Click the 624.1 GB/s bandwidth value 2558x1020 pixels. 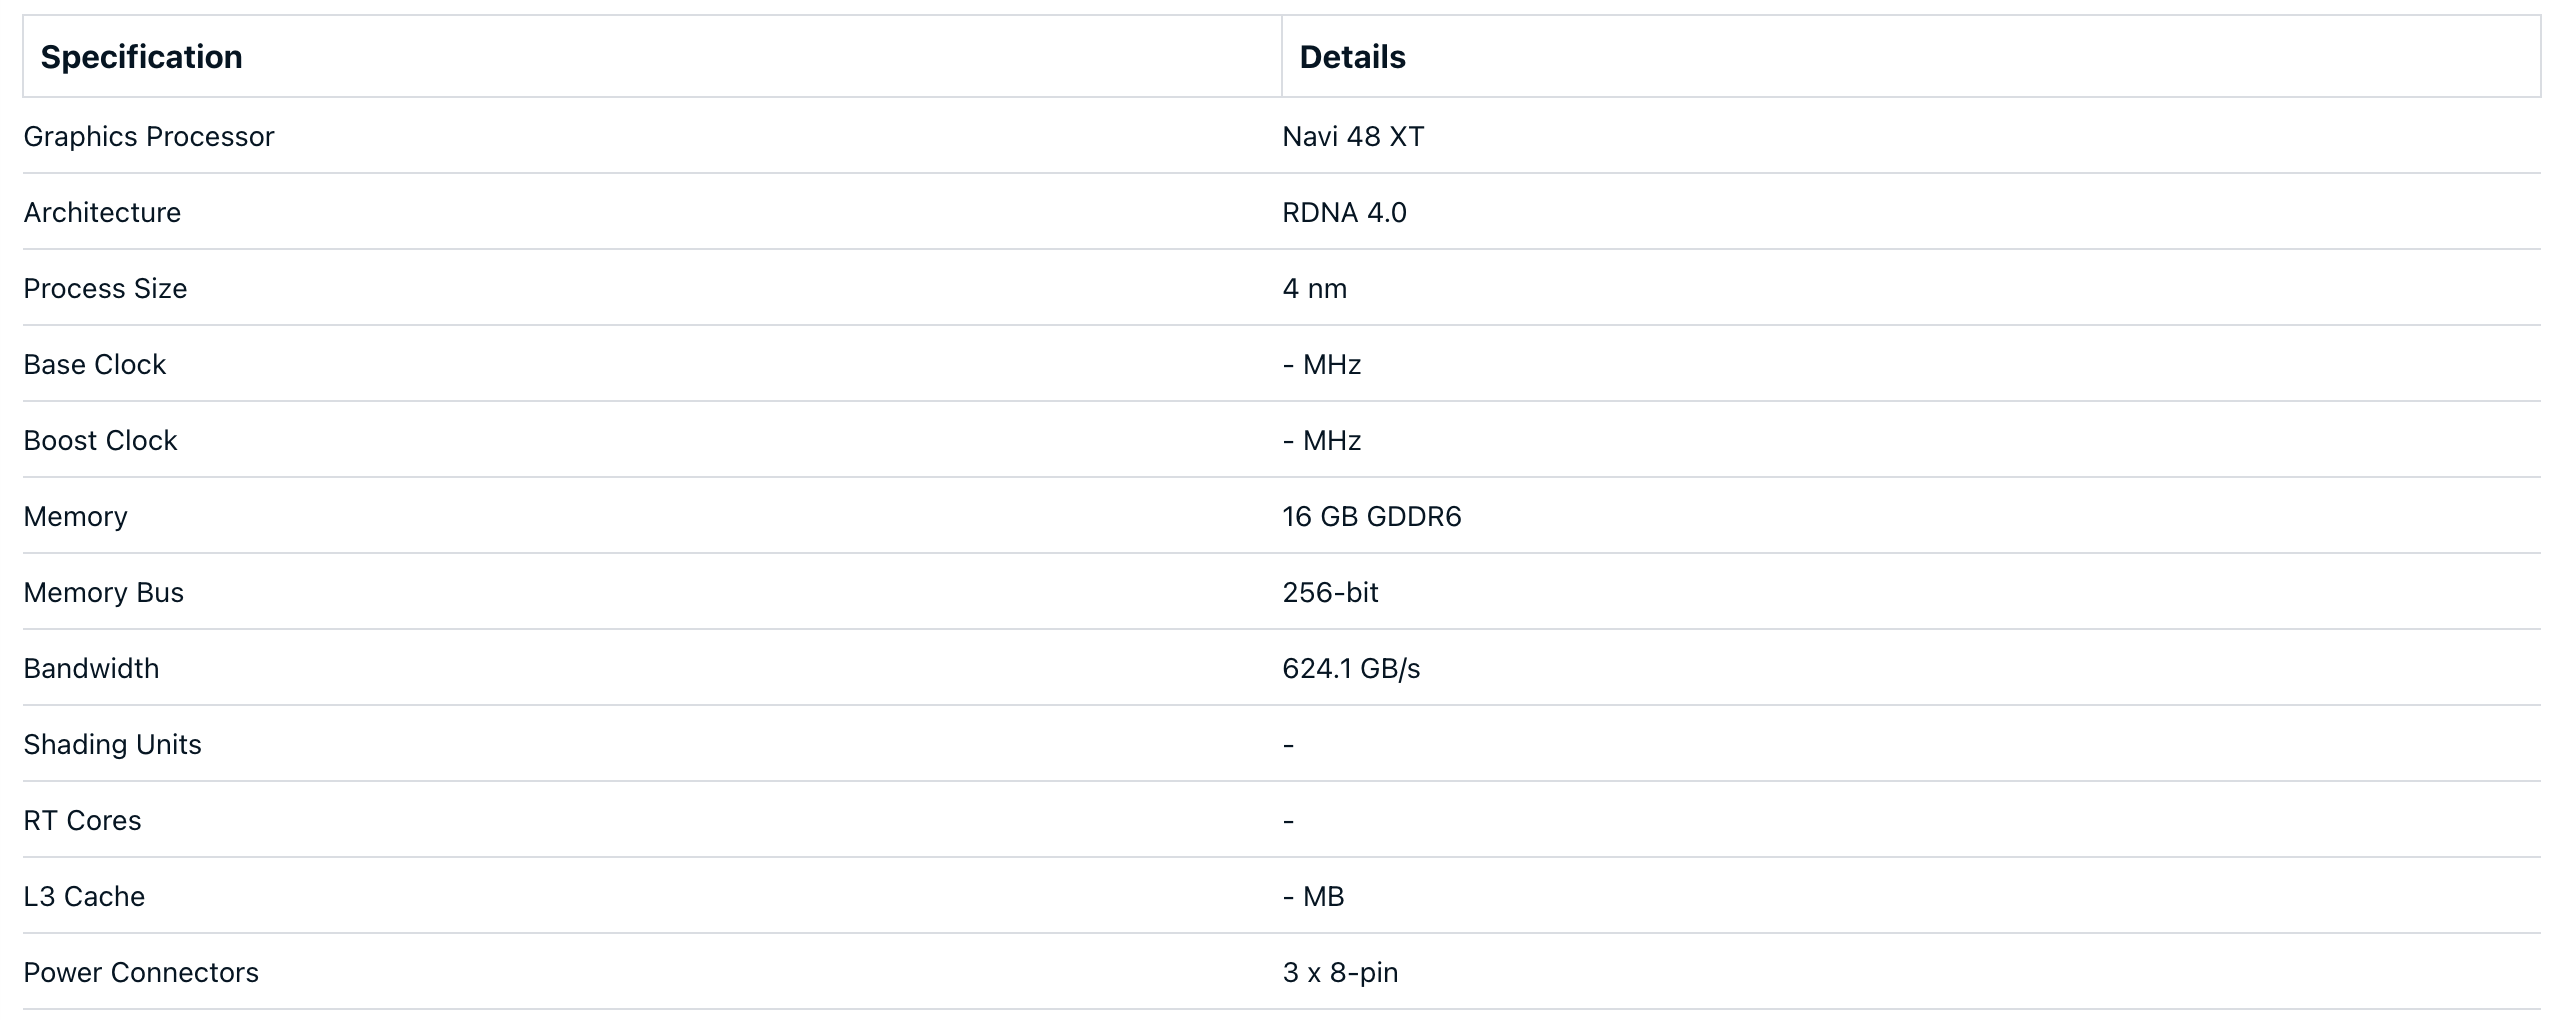coord(1351,668)
